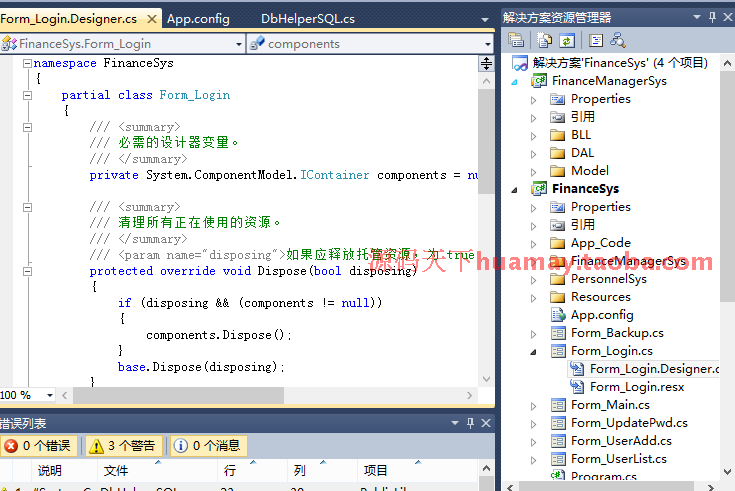Click the code editor scroll-down arrow
Image resolution: width=735 pixels, height=491 pixels.
click(x=486, y=378)
